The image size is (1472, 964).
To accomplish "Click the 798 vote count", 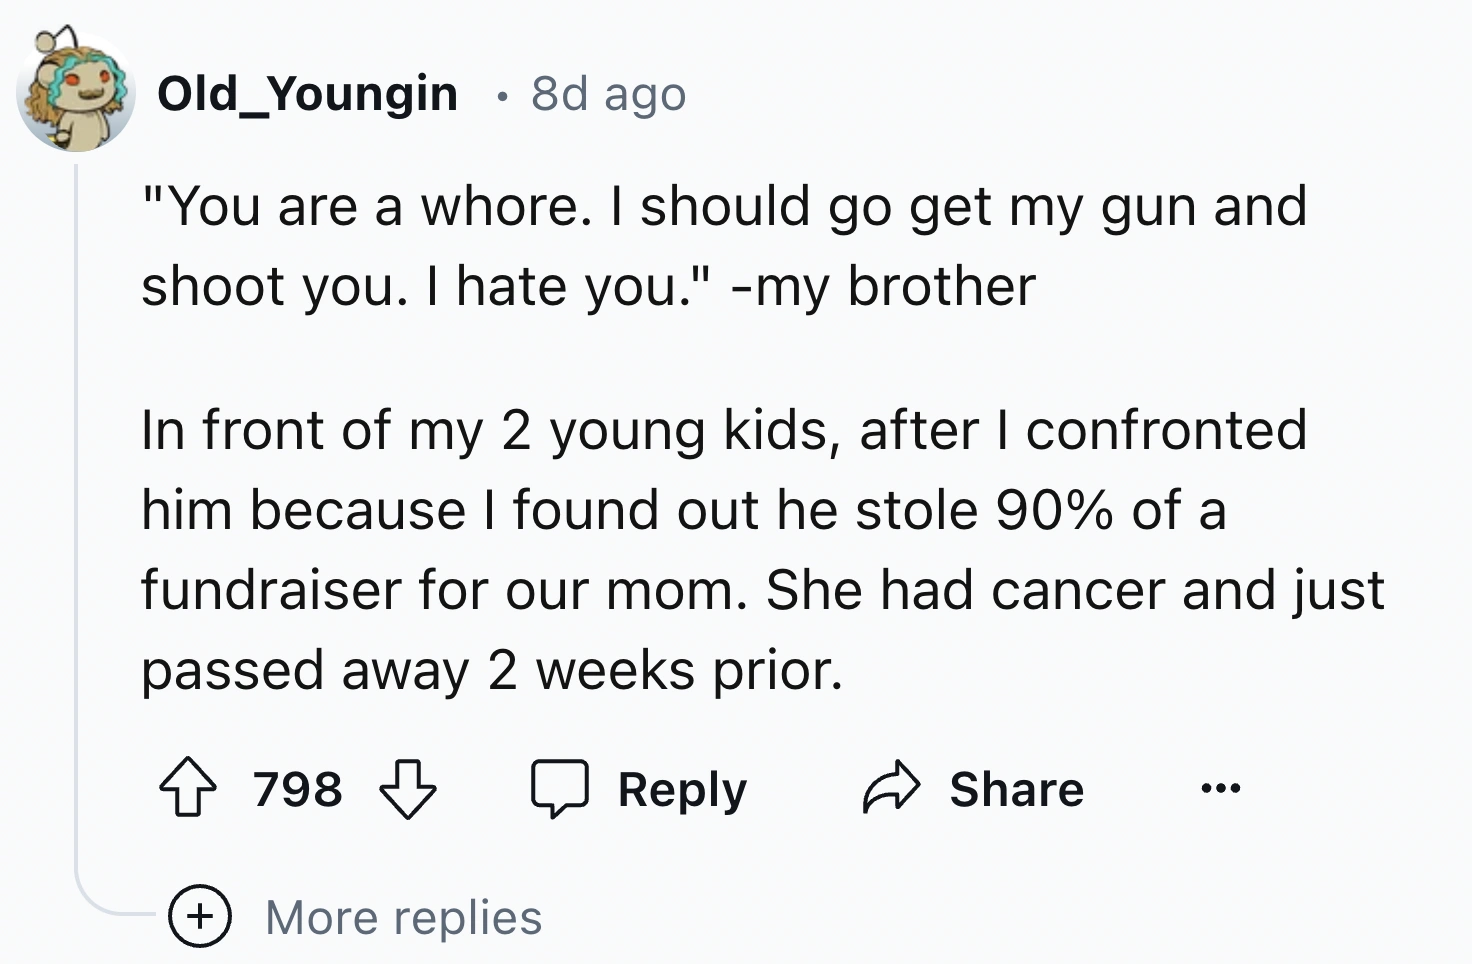I will 297,790.
